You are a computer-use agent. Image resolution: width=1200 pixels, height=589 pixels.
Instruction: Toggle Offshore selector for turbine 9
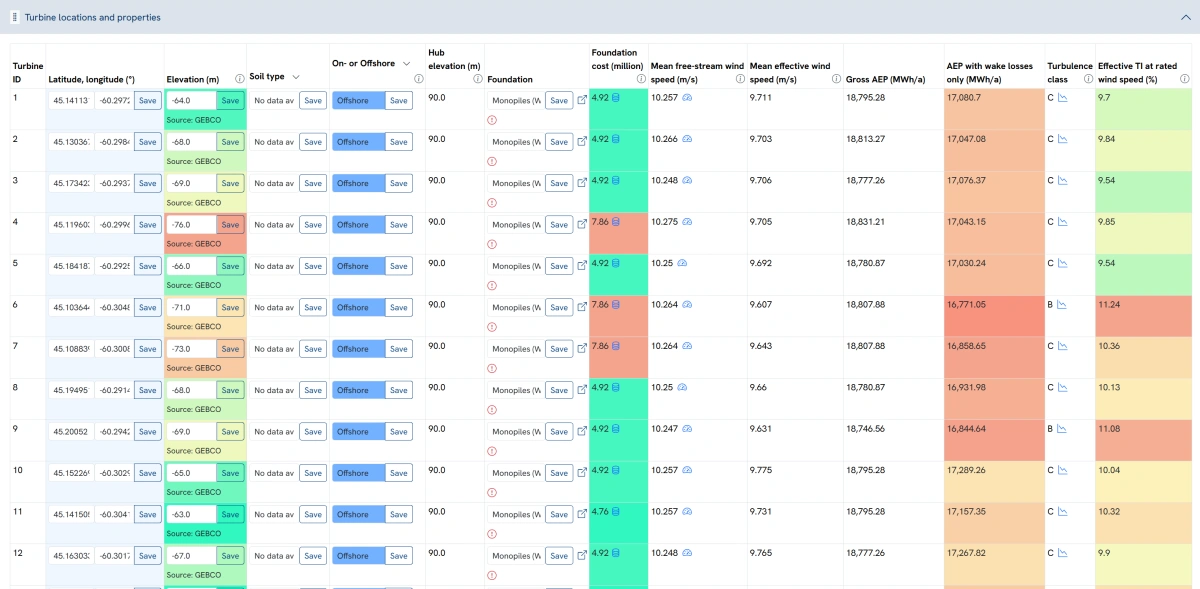(358, 432)
